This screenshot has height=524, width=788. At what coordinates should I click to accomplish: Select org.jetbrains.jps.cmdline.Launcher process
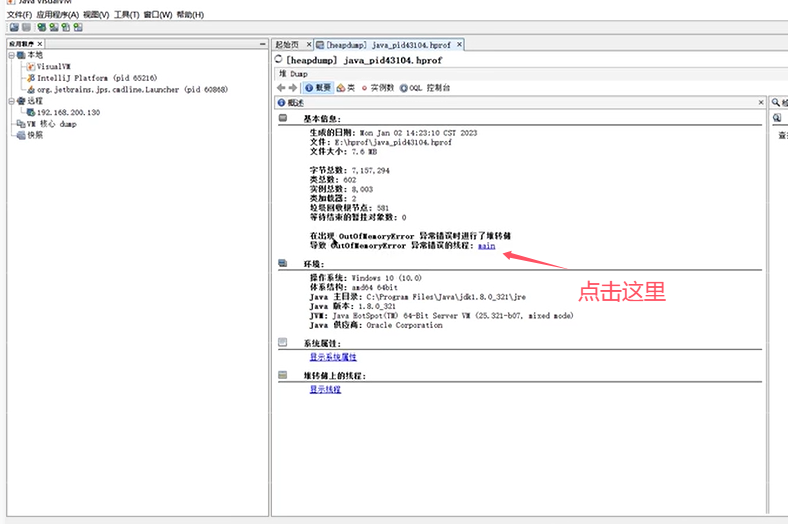(x=132, y=89)
